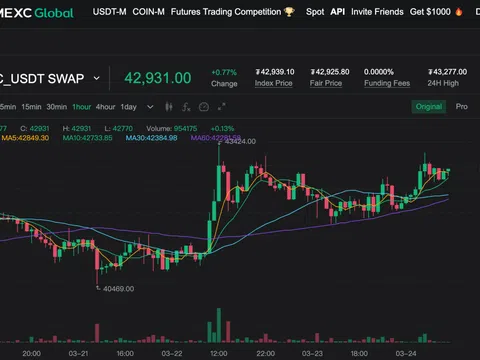
Task: Switch to the Original chart view
Action: (429, 107)
